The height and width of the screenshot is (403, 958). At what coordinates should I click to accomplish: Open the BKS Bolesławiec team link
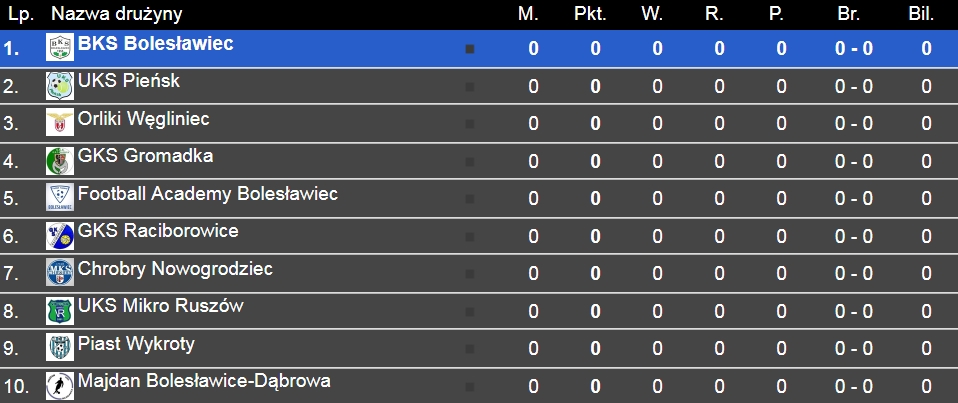coord(155,44)
